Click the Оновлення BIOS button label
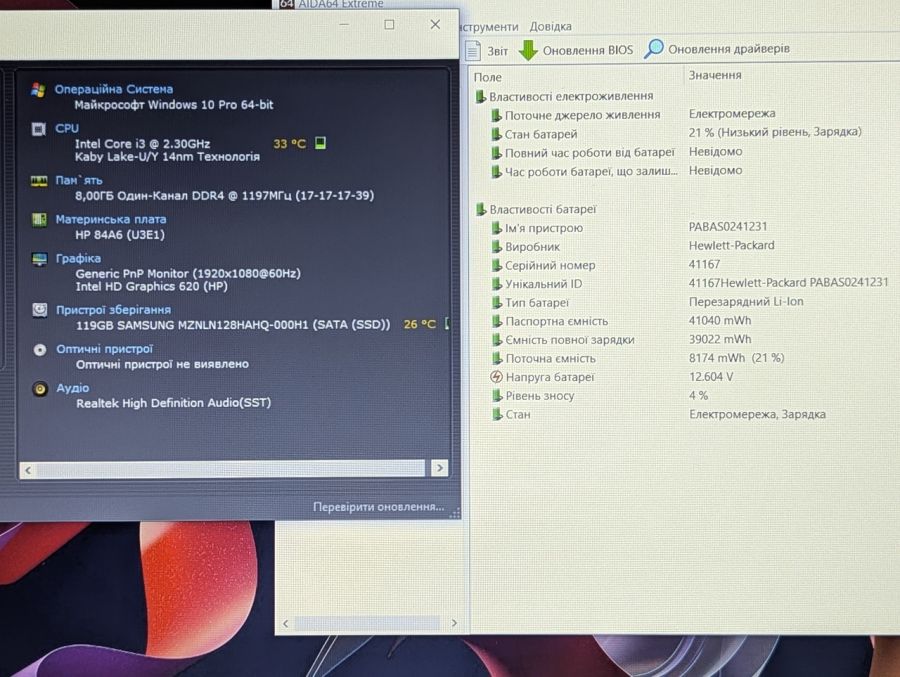Screen dimensions: 900x677 coord(588,51)
